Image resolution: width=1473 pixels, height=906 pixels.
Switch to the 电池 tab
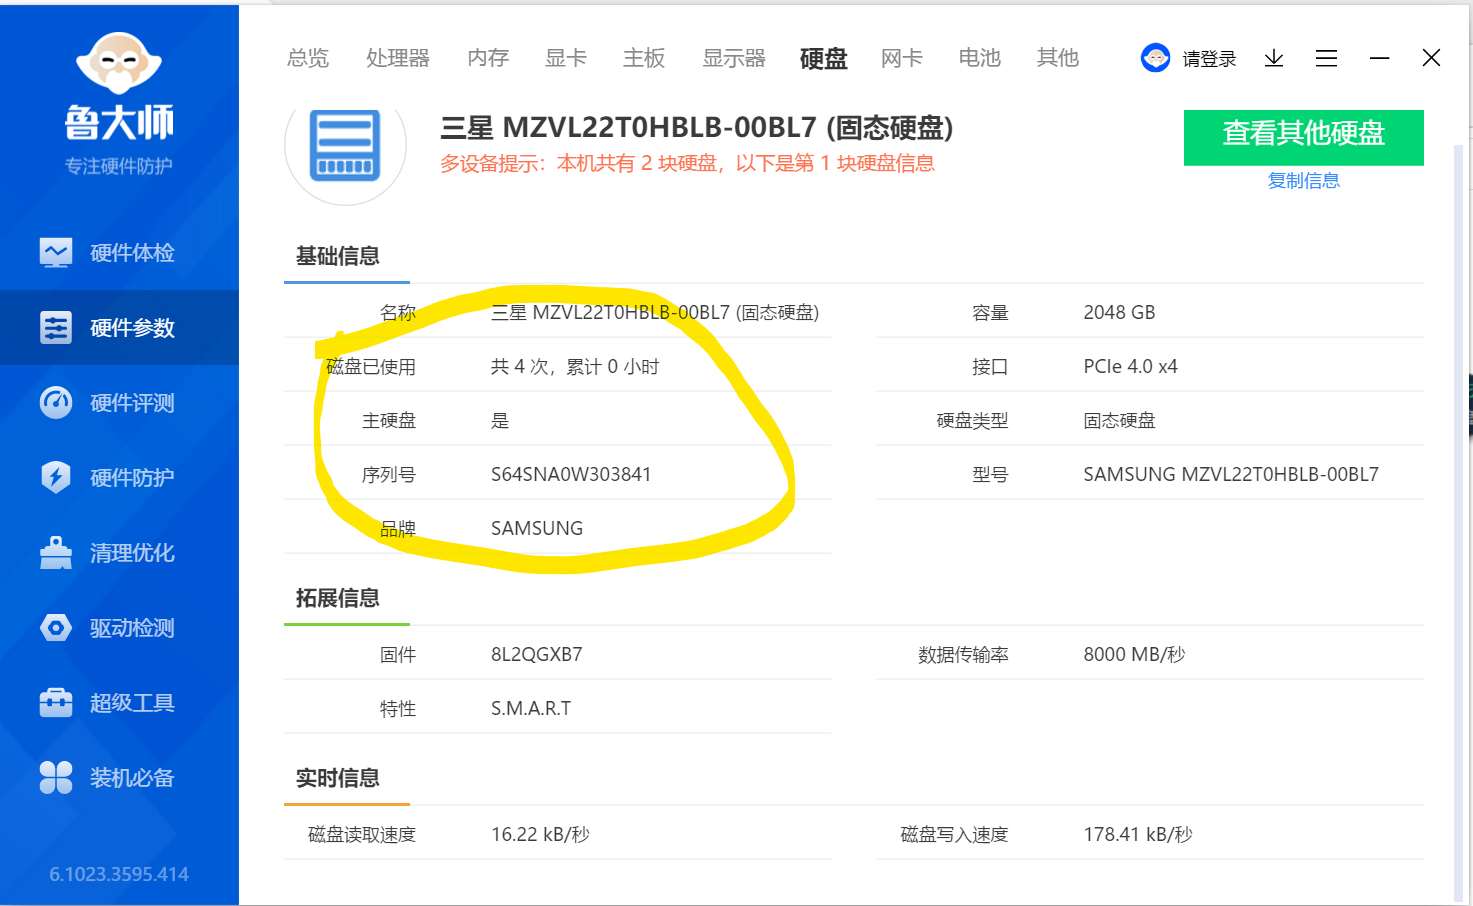point(980,58)
